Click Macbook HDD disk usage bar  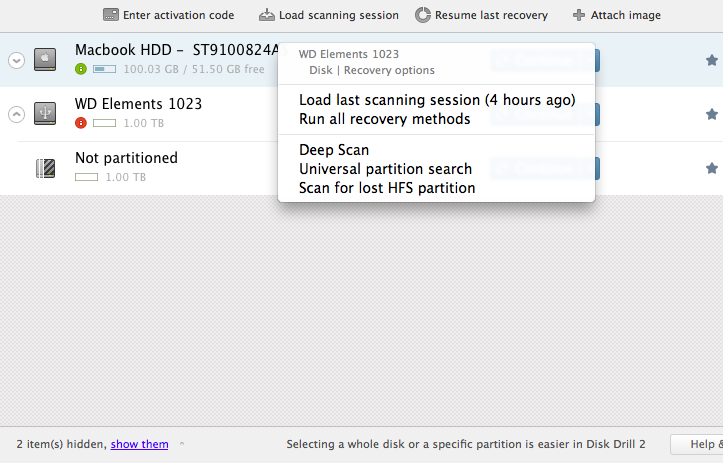pos(105,69)
